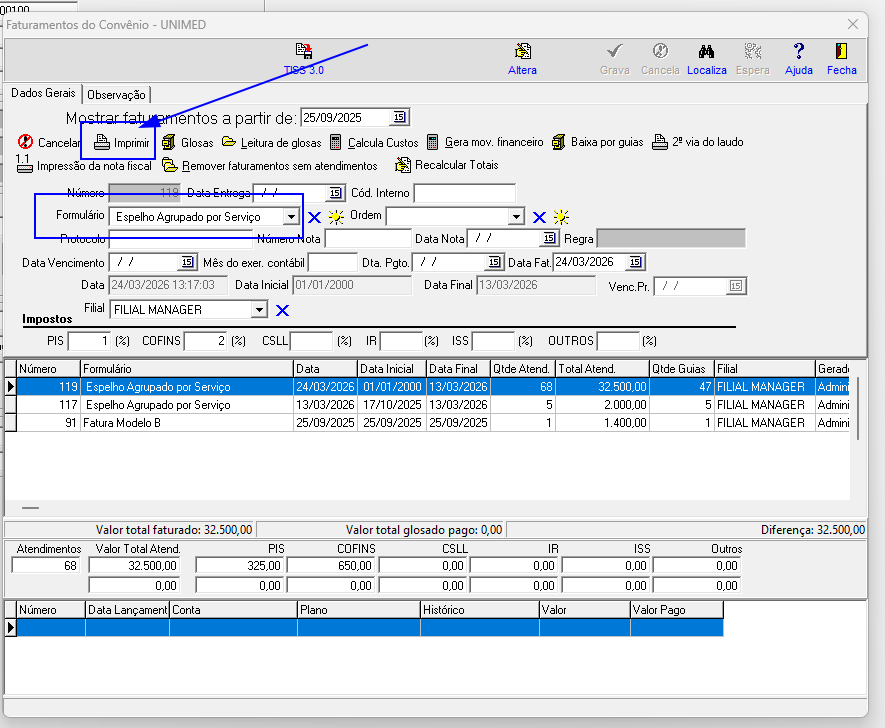The image size is (885, 728).
Task: Click the Imprimir printer icon
Action: 102,143
